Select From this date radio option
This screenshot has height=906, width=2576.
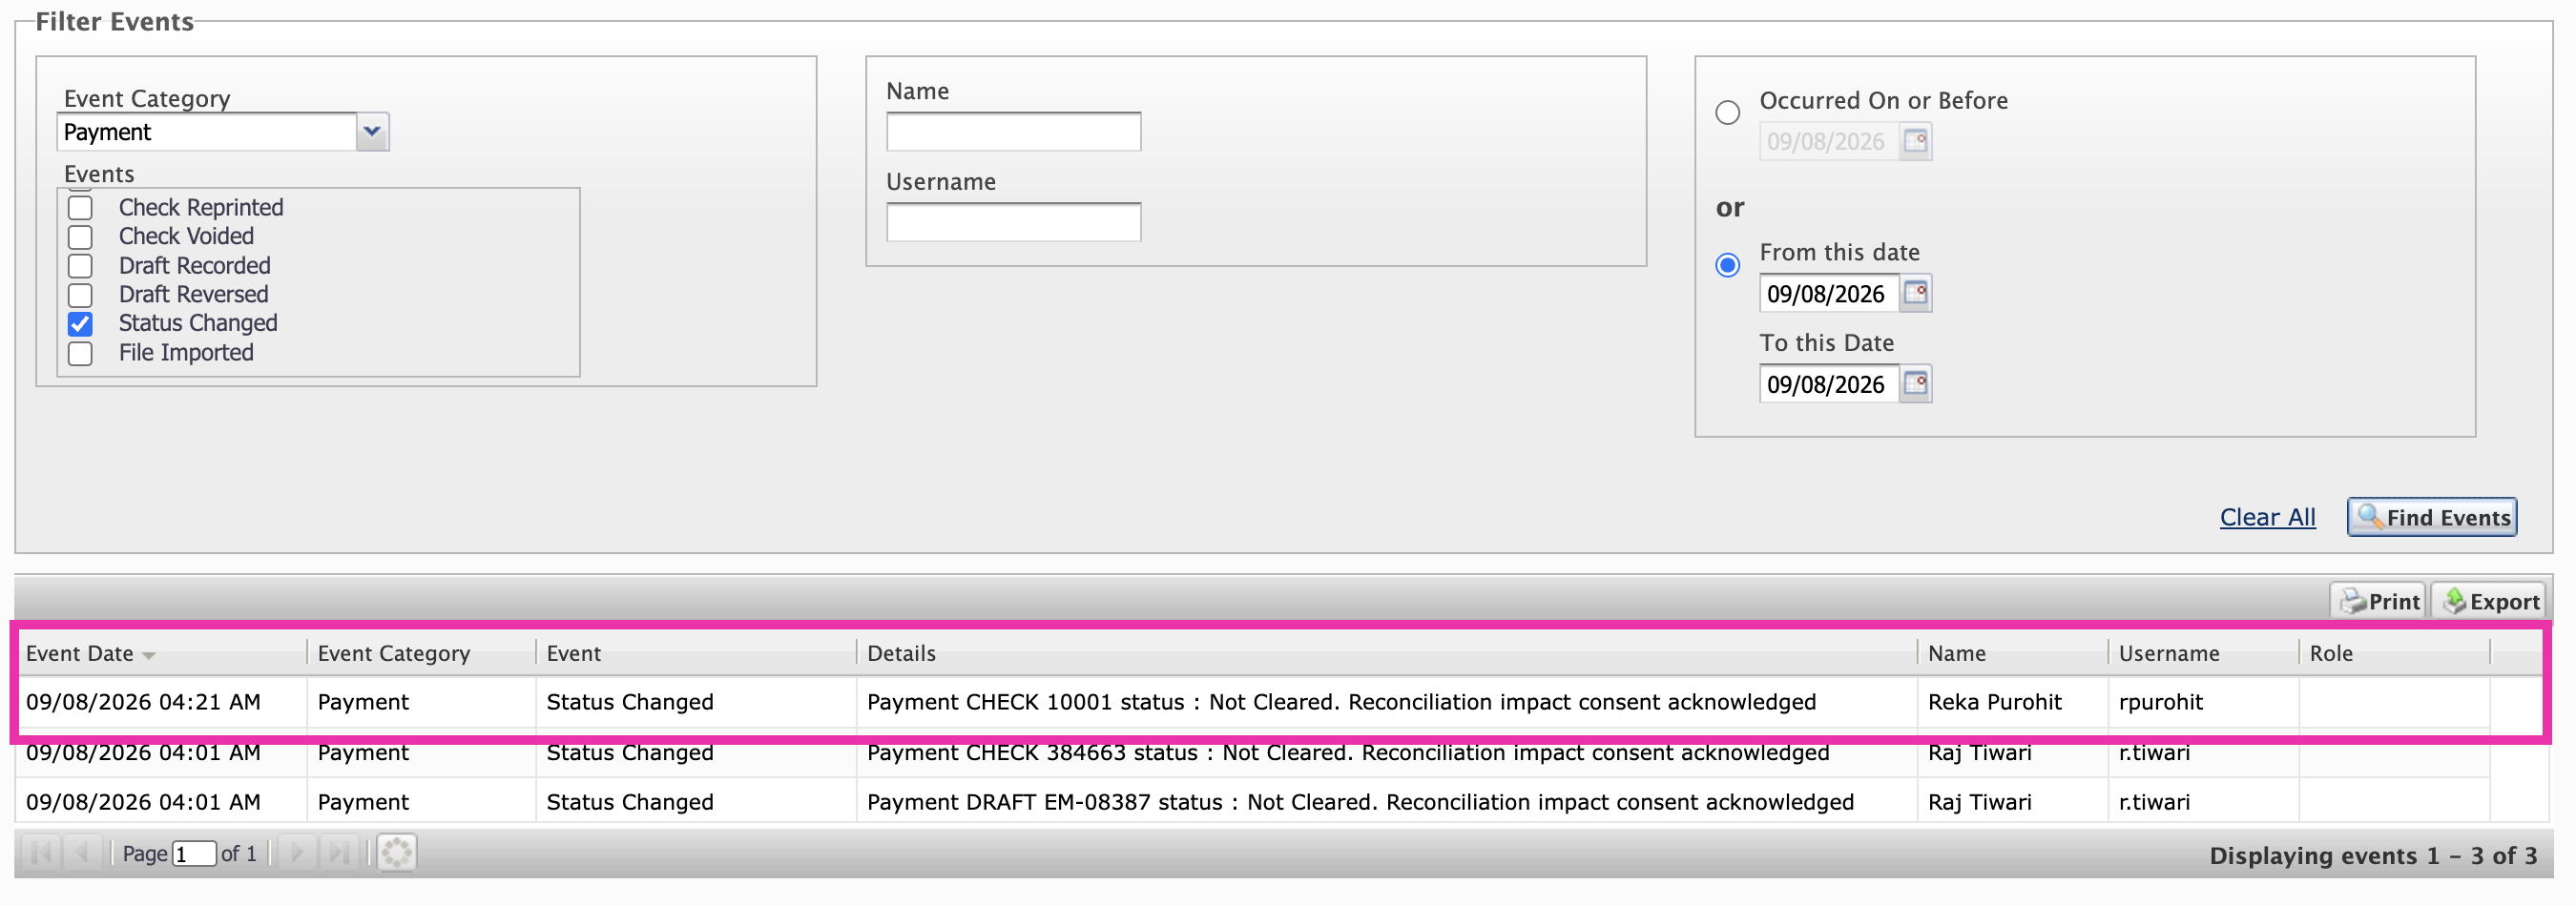click(x=1727, y=265)
